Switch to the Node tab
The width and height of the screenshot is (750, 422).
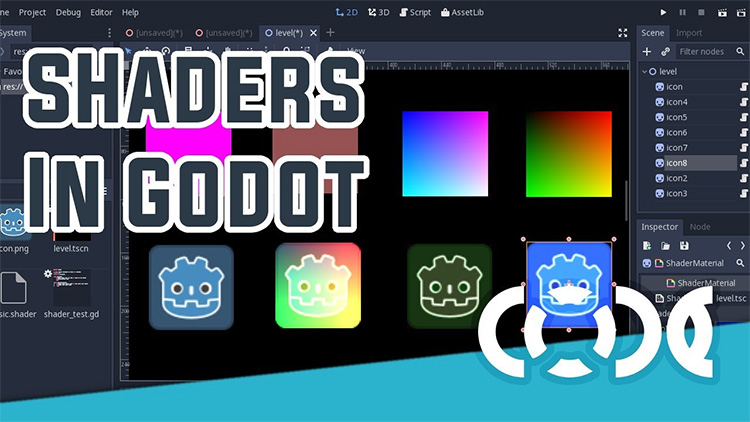coord(700,227)
